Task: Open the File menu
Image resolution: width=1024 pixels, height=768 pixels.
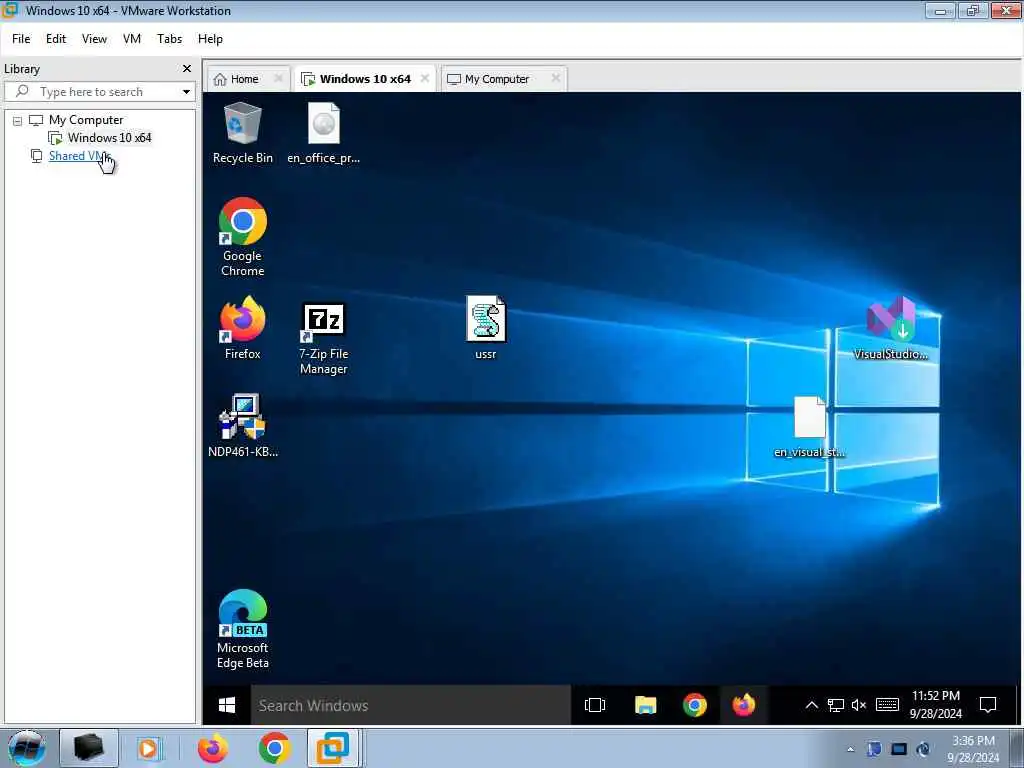Action: (21, 39)
